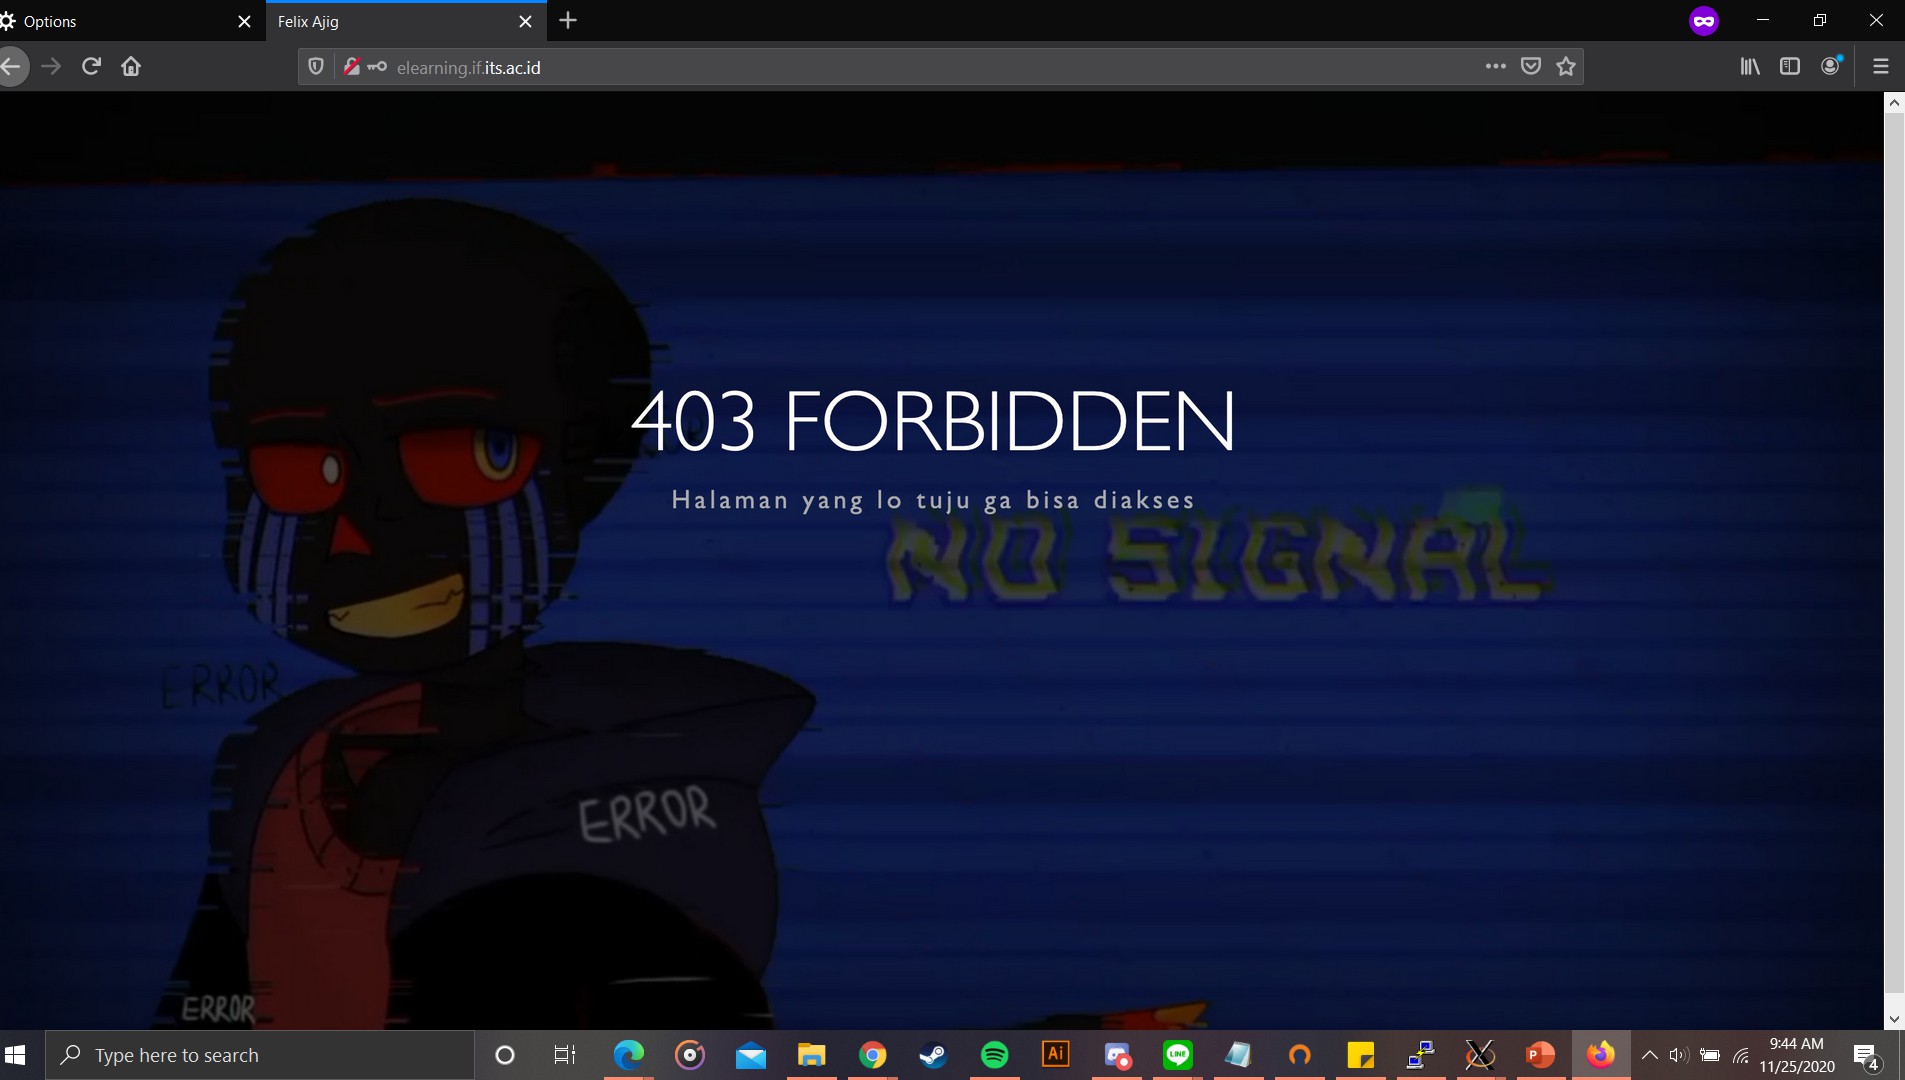Open the orange headphones app on the taskbar
Image resolution: width=1905 pixels, height=1080 pixels.
pyautogui.click(x=1299, y=1055)
